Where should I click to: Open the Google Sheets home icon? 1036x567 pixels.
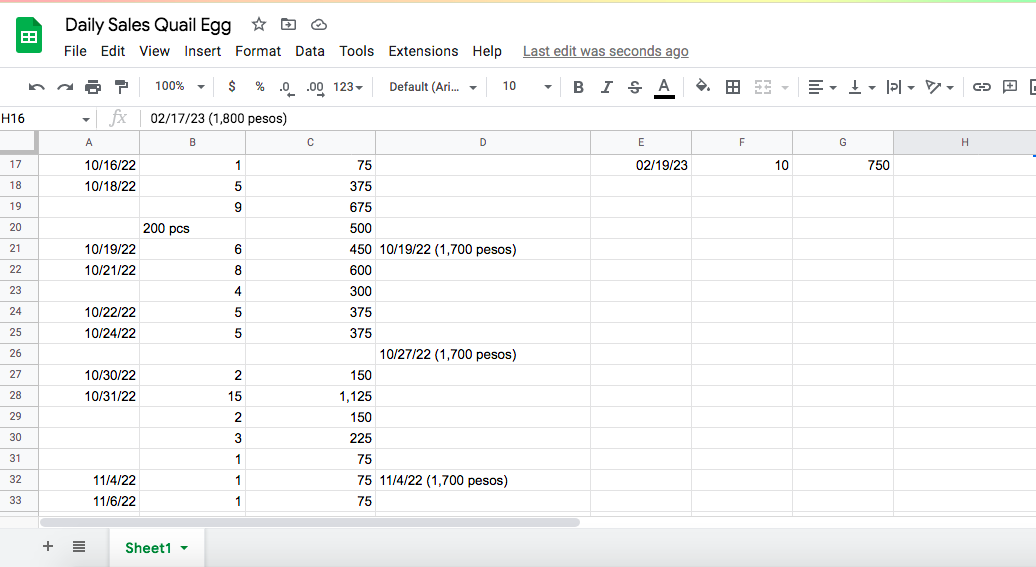pyautogui.click(x=28, y=36)
